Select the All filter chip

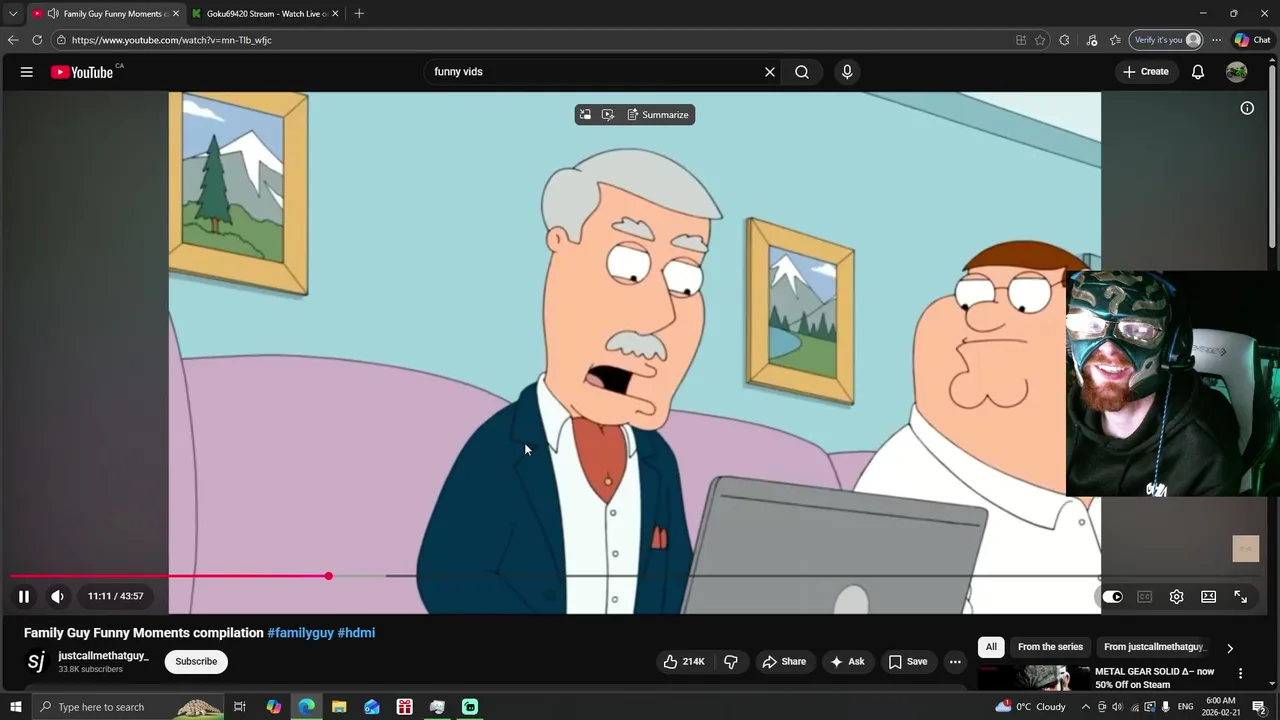click(991, 647)
